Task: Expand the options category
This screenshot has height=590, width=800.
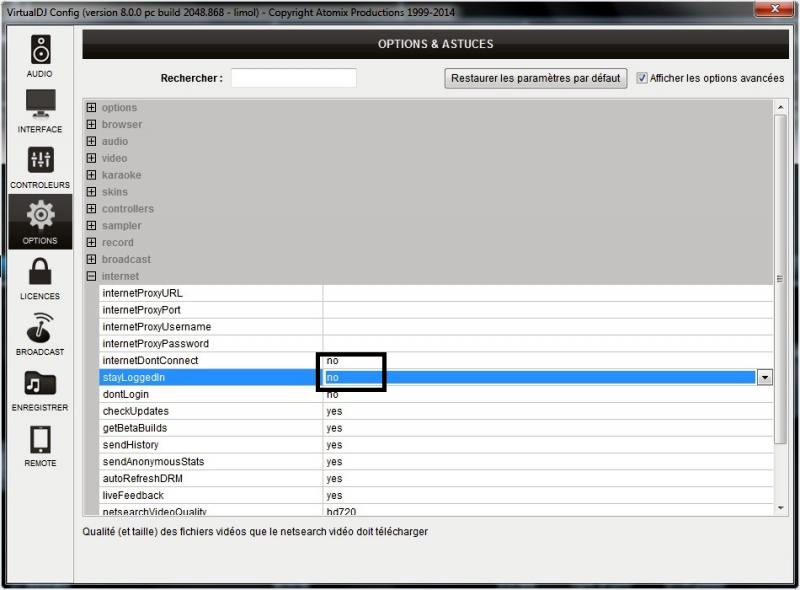Action: coord(91,107)
